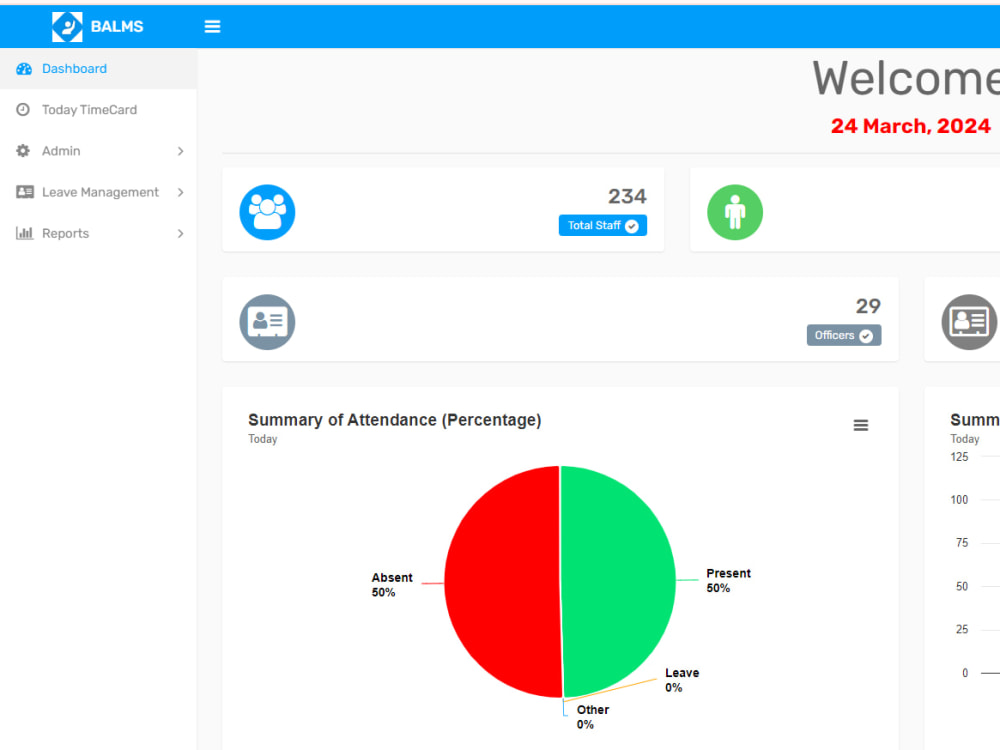Expand the Leave Management chevron
1000x750 pixels.
point(180,192)
